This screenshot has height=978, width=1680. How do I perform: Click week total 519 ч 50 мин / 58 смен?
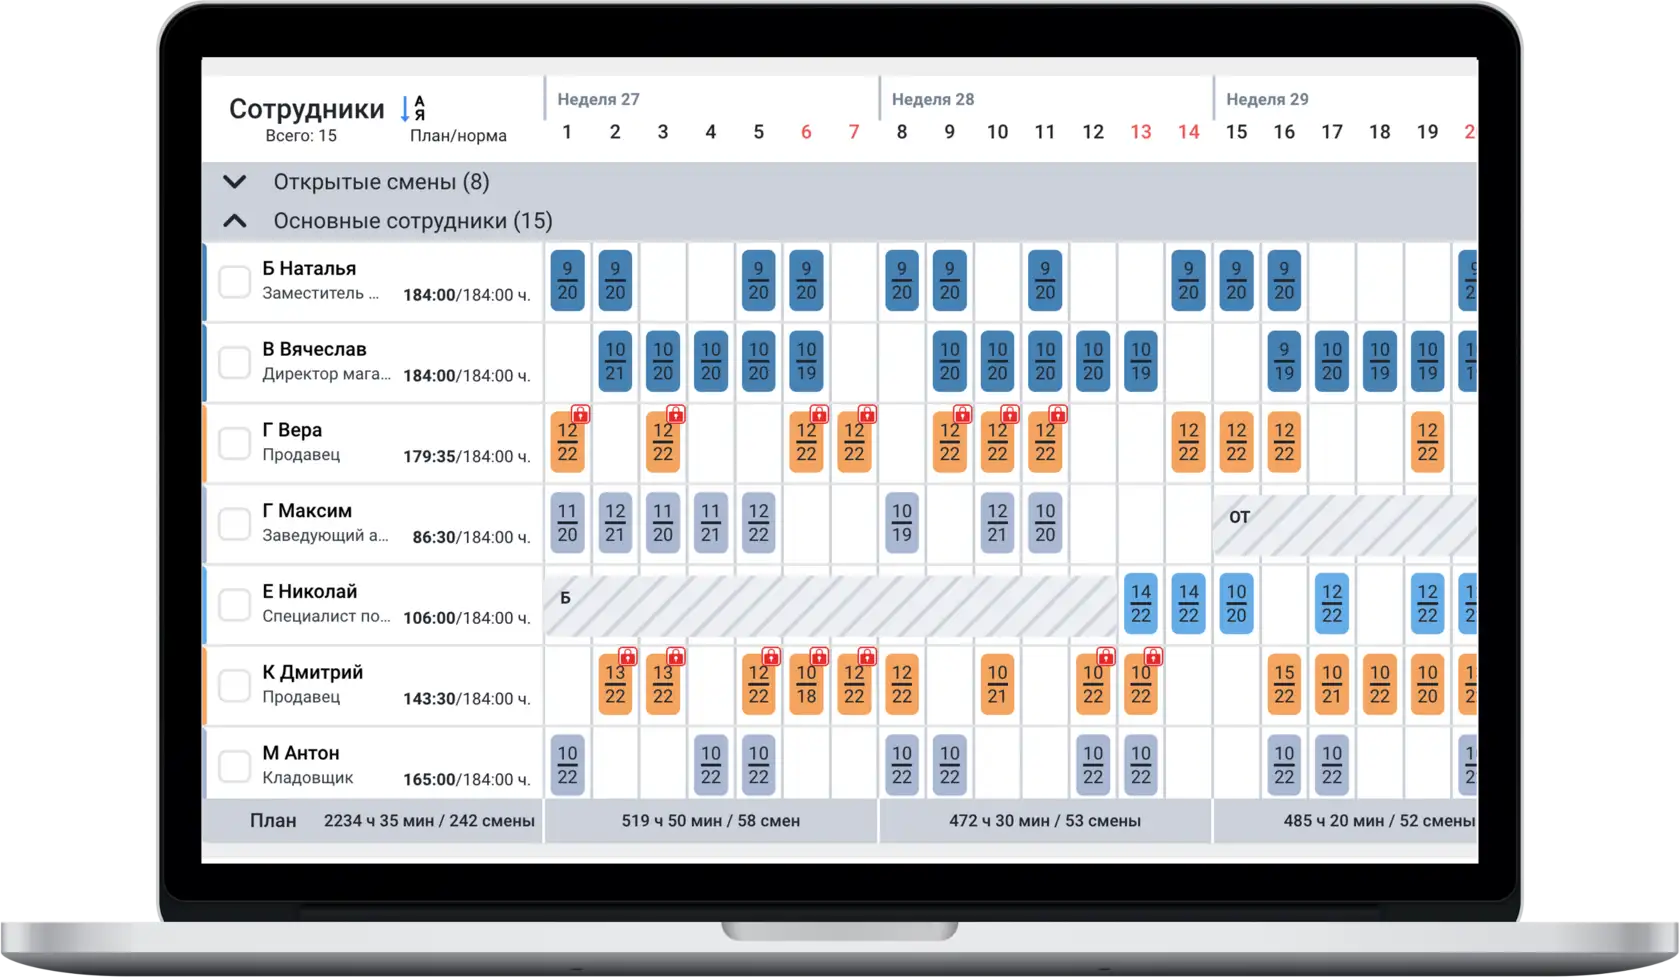pyautogui.click(x=711, y=821)
